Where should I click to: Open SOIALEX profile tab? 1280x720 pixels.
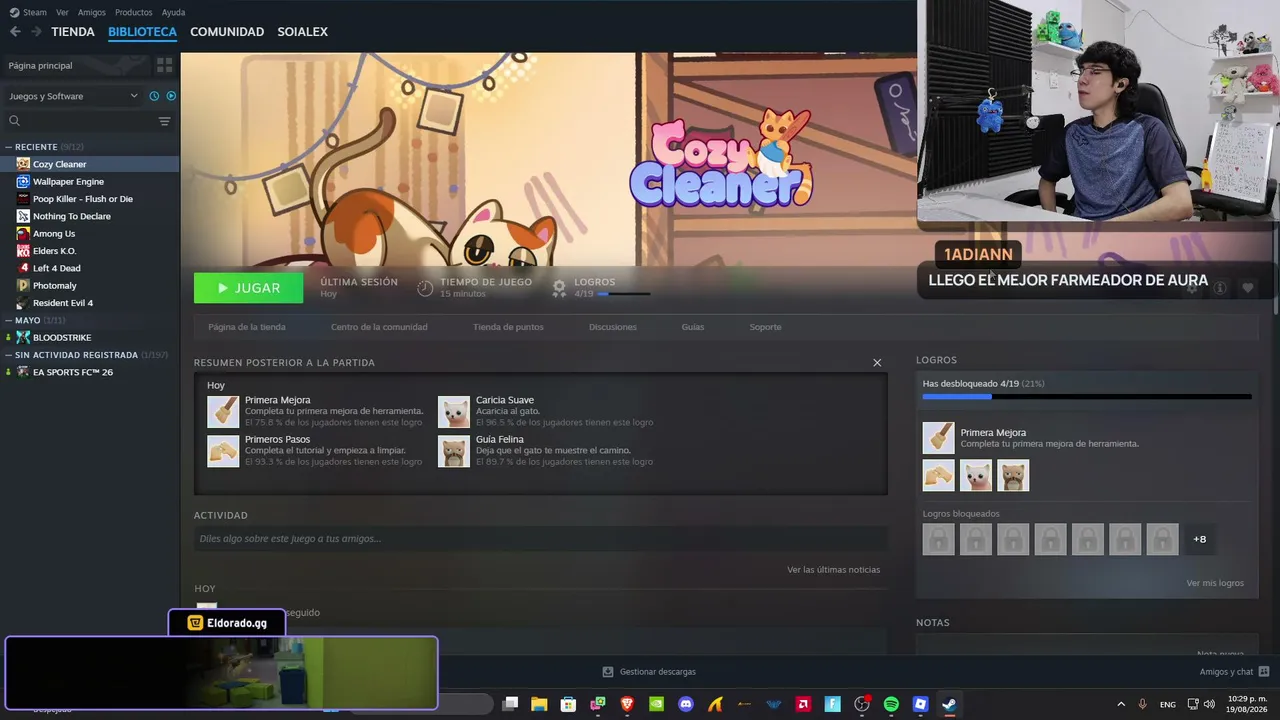303,32
